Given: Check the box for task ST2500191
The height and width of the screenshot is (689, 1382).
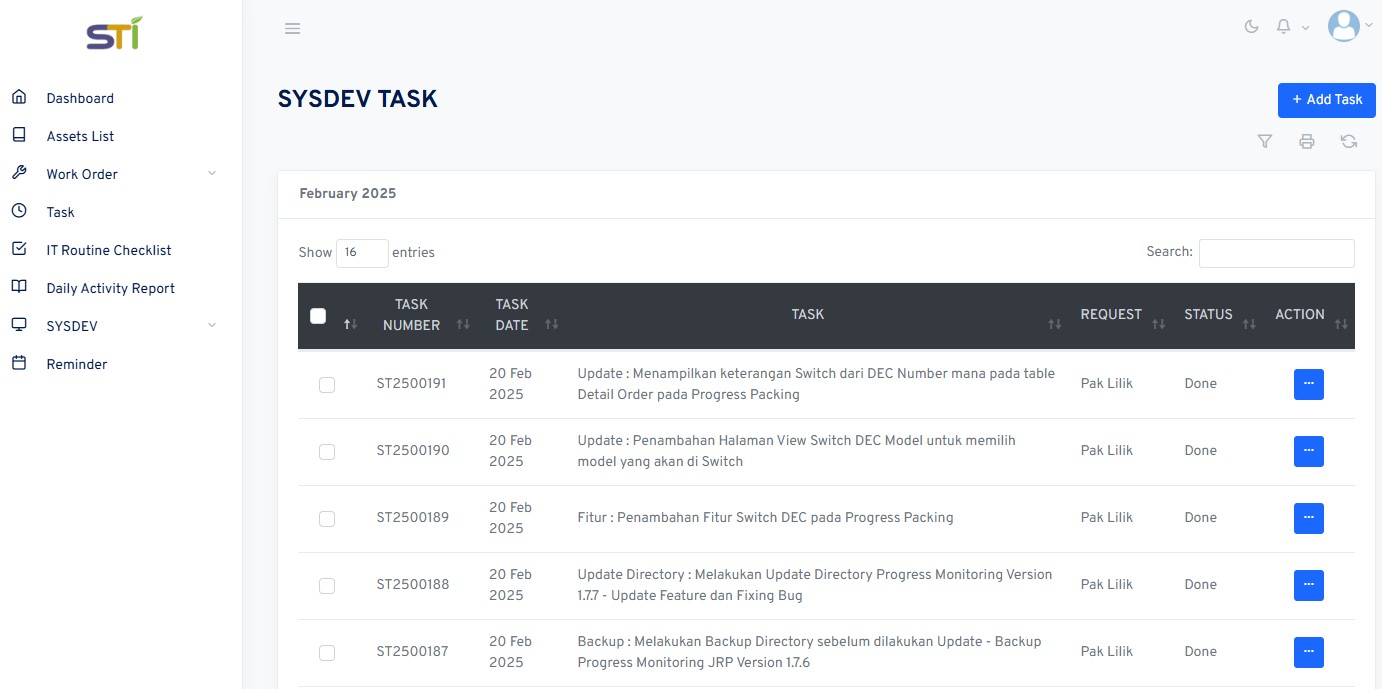Looking at the screenshot, I should [327, 385].
